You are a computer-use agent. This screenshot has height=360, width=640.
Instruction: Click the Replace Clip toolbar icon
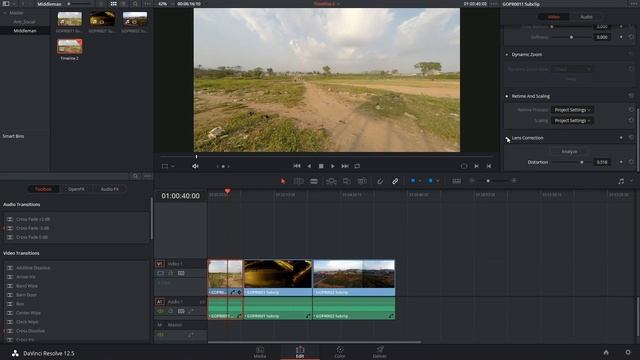pyautogui.click(x=362, y=181)
